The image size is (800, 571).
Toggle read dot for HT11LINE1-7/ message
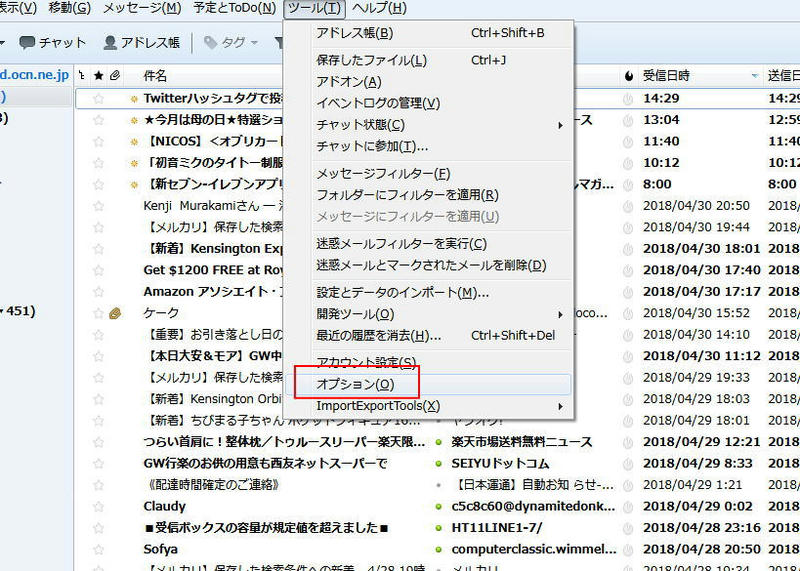438,528
